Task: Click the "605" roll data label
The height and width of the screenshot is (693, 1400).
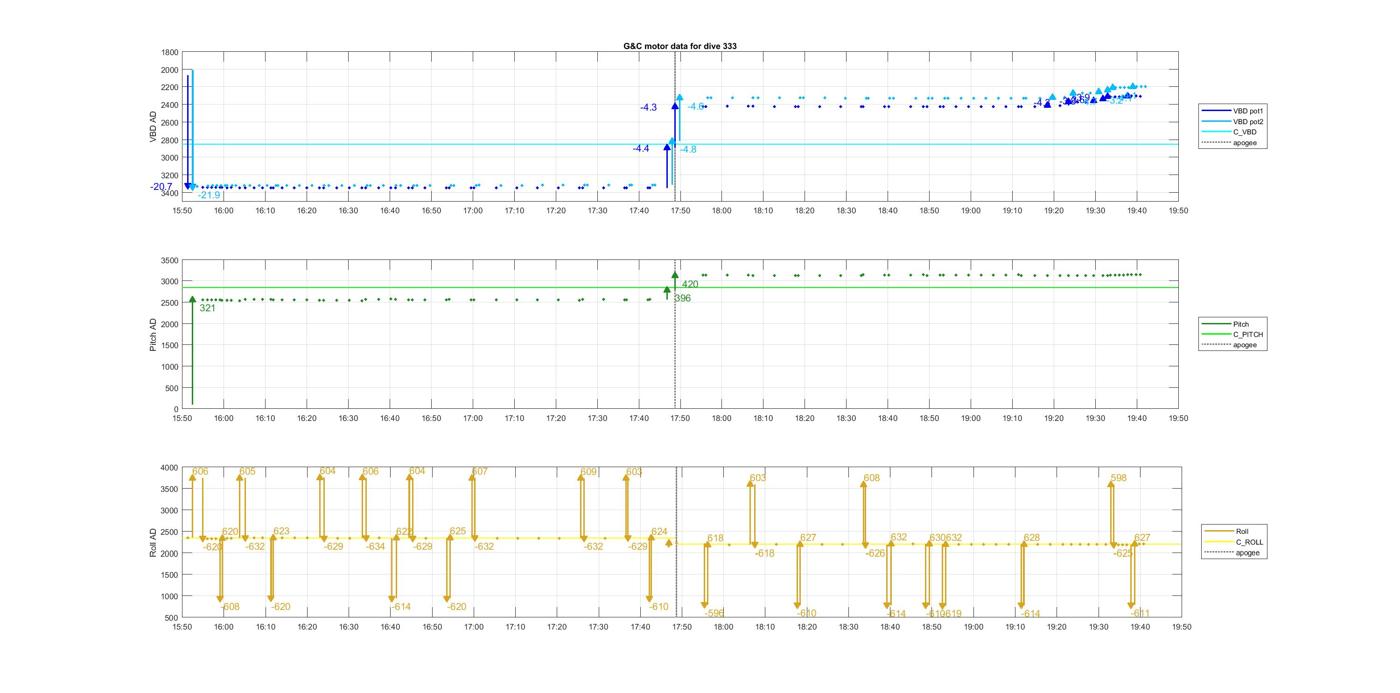Action: tap(247, 471)
